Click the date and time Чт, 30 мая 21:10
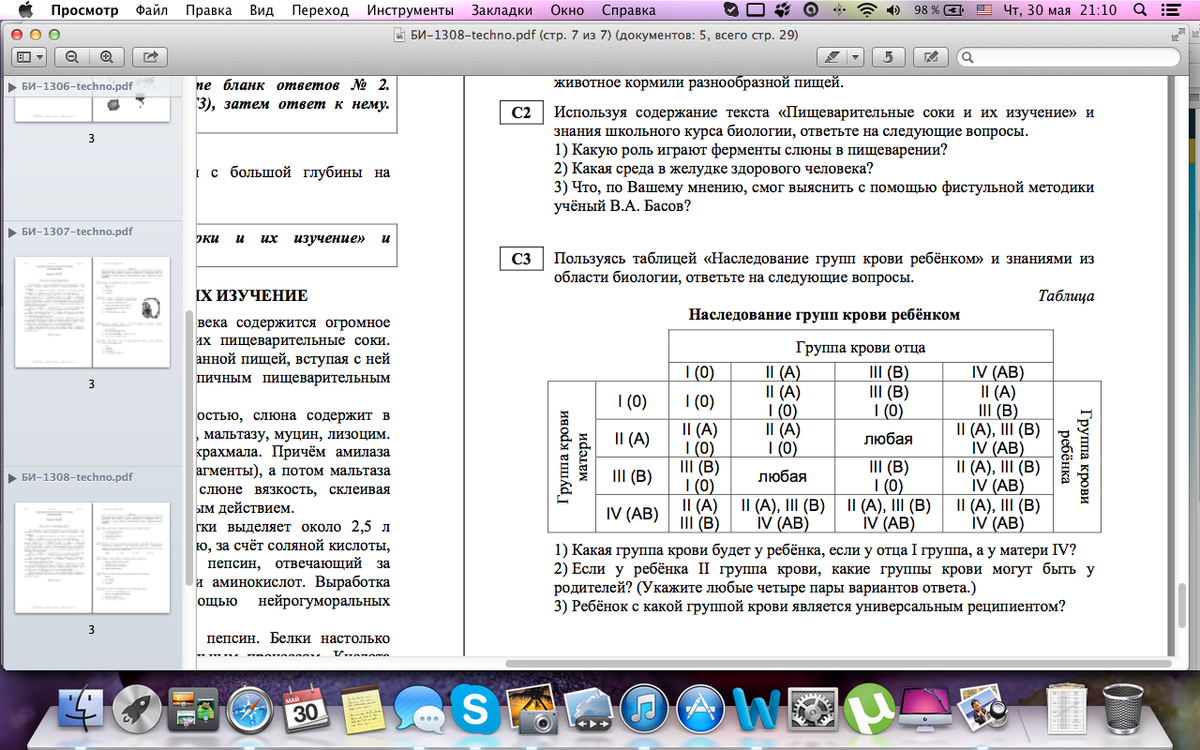The image size is (1200, 750). [1062, 10]
